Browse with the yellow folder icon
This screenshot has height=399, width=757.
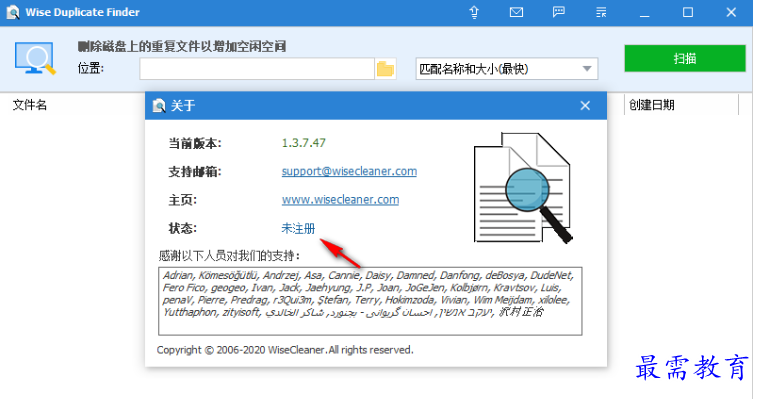pyautogui.click(x=385, y=69)
